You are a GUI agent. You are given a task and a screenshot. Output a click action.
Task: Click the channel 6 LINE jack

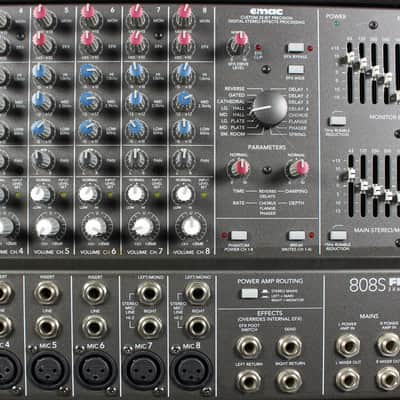[x=94, y=327]
